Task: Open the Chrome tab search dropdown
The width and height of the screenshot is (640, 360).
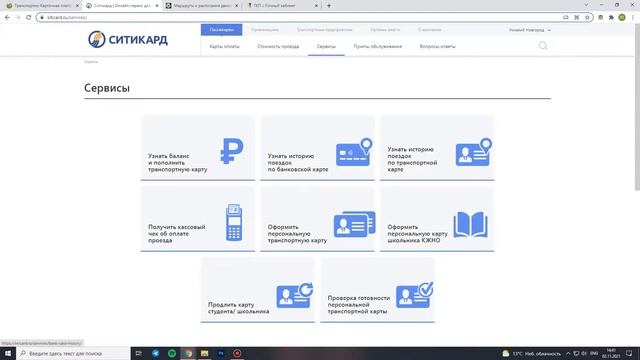Action: [x=586, y=5]
